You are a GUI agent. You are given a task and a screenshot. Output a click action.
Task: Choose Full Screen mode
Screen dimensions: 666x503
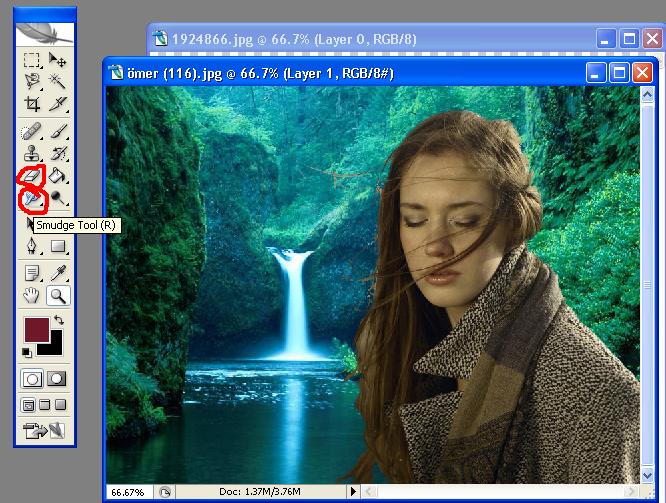[x=61, y=405]
